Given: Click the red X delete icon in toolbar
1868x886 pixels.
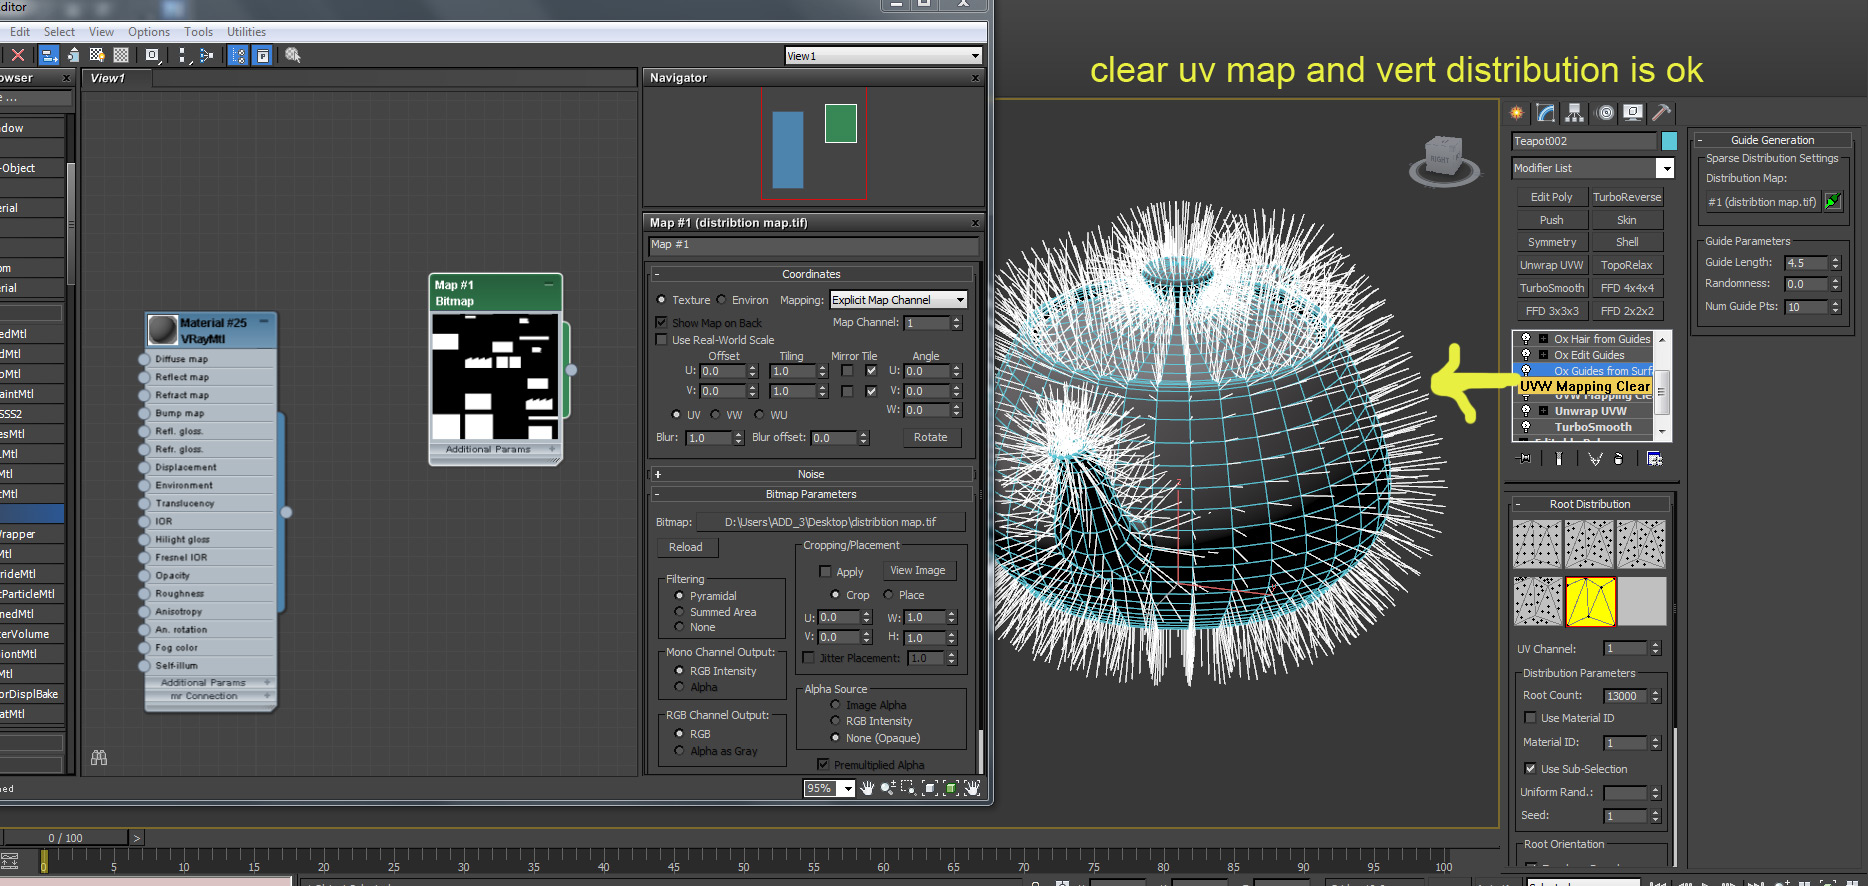Looking at the screenshot, I should (18, 55).
